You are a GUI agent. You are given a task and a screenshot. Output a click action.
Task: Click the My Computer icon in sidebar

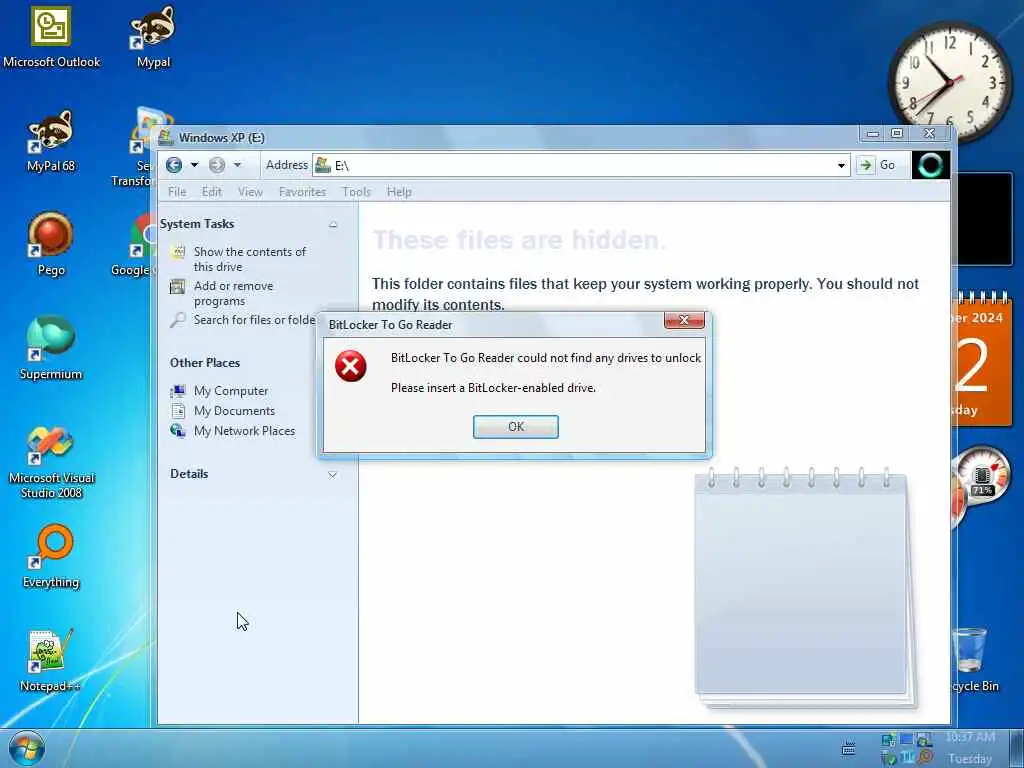[178, 391]
